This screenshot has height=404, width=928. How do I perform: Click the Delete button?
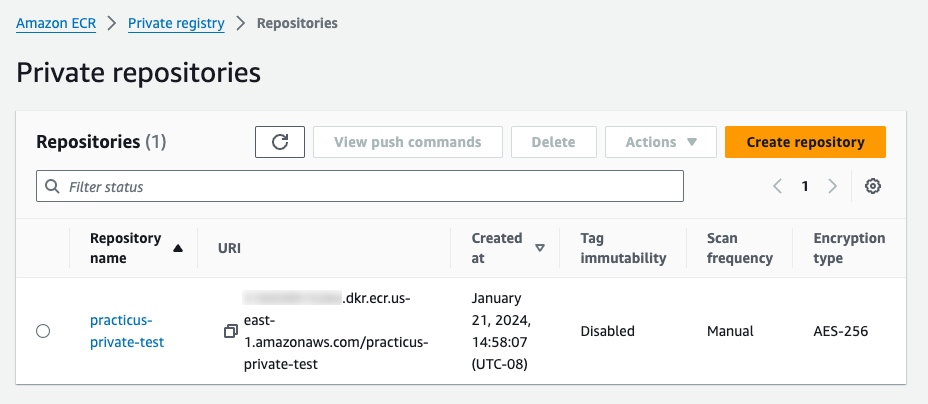pos(553,142)
